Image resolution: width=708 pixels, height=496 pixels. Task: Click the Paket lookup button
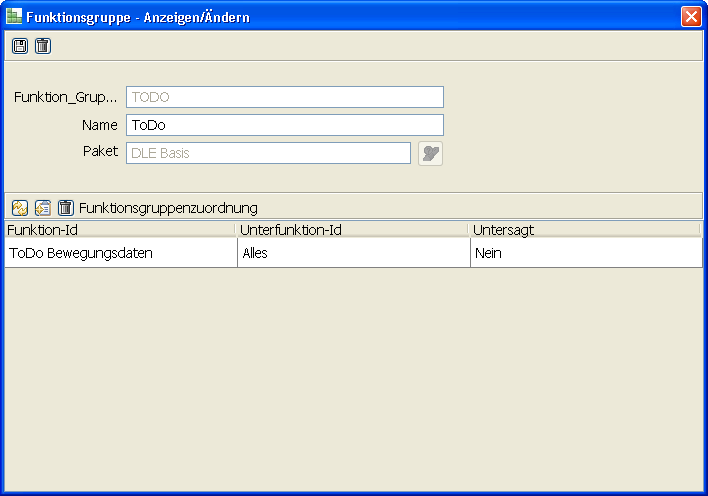pos(430,153)
